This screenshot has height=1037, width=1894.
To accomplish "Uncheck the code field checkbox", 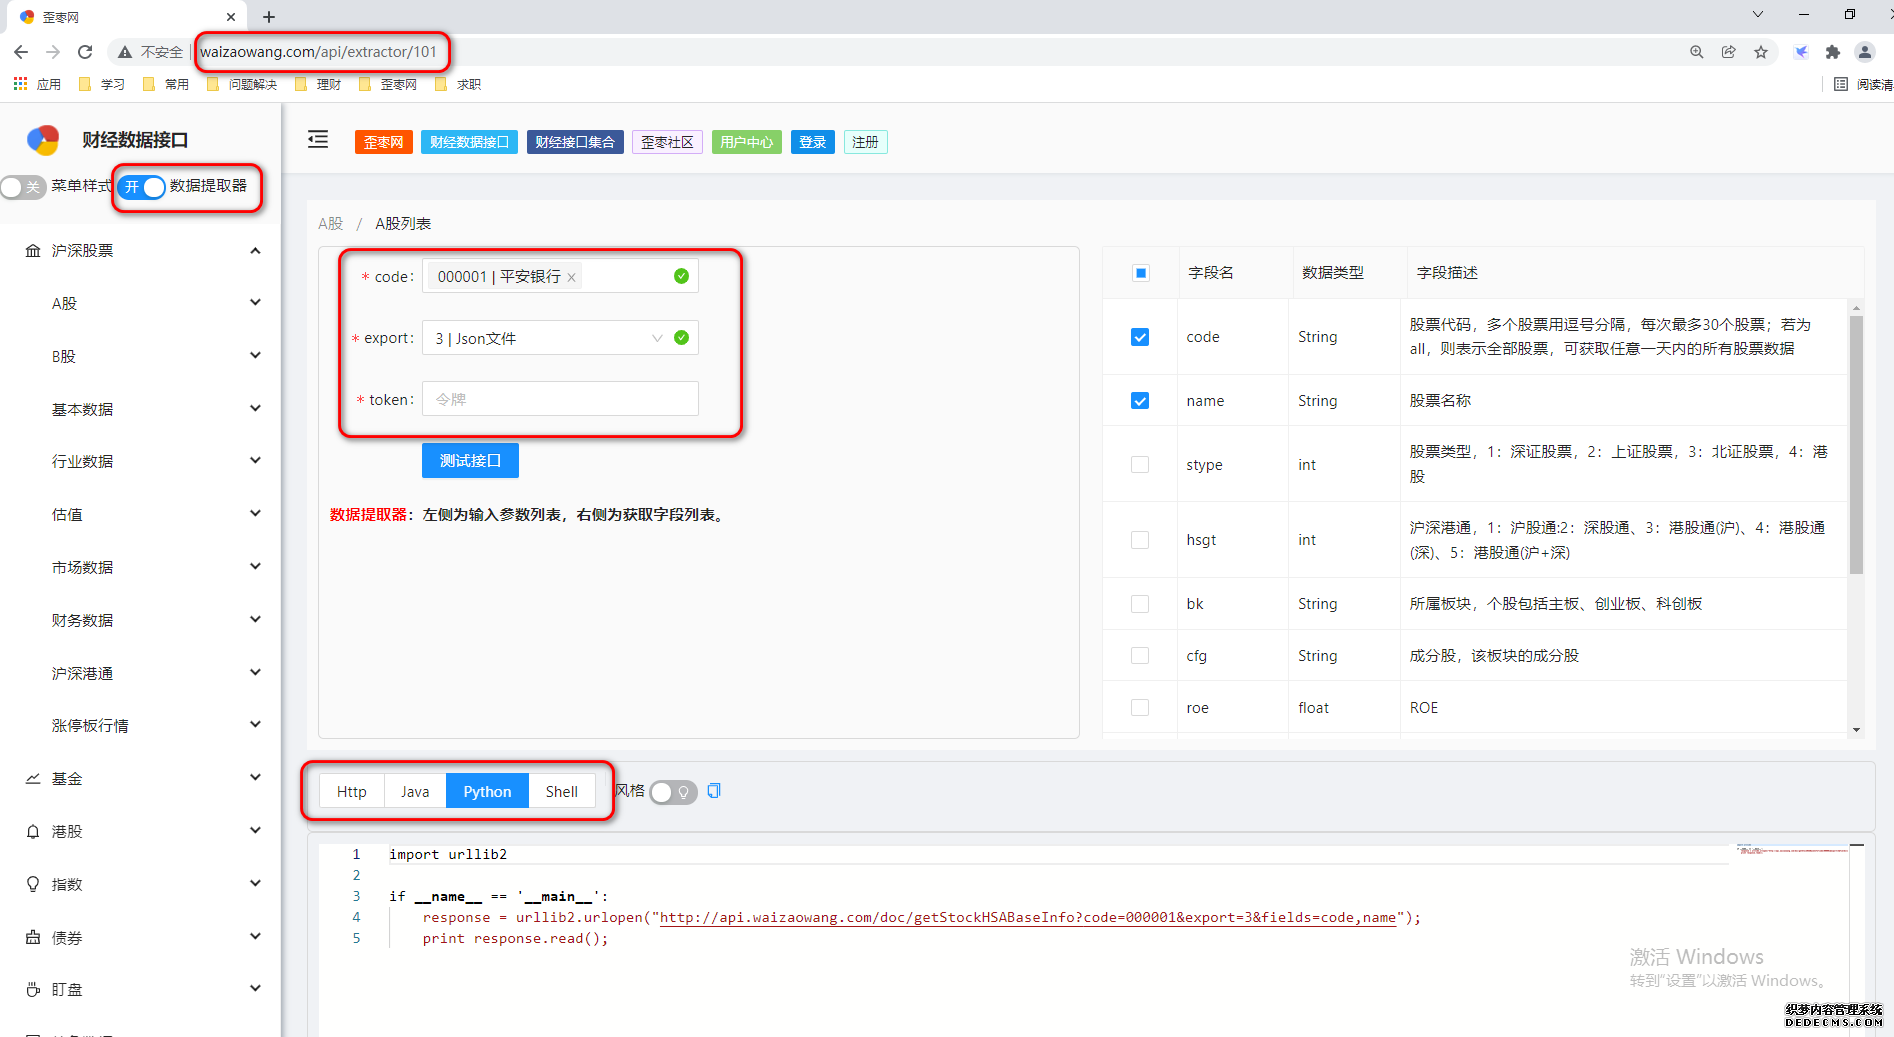I will 1140,337.
